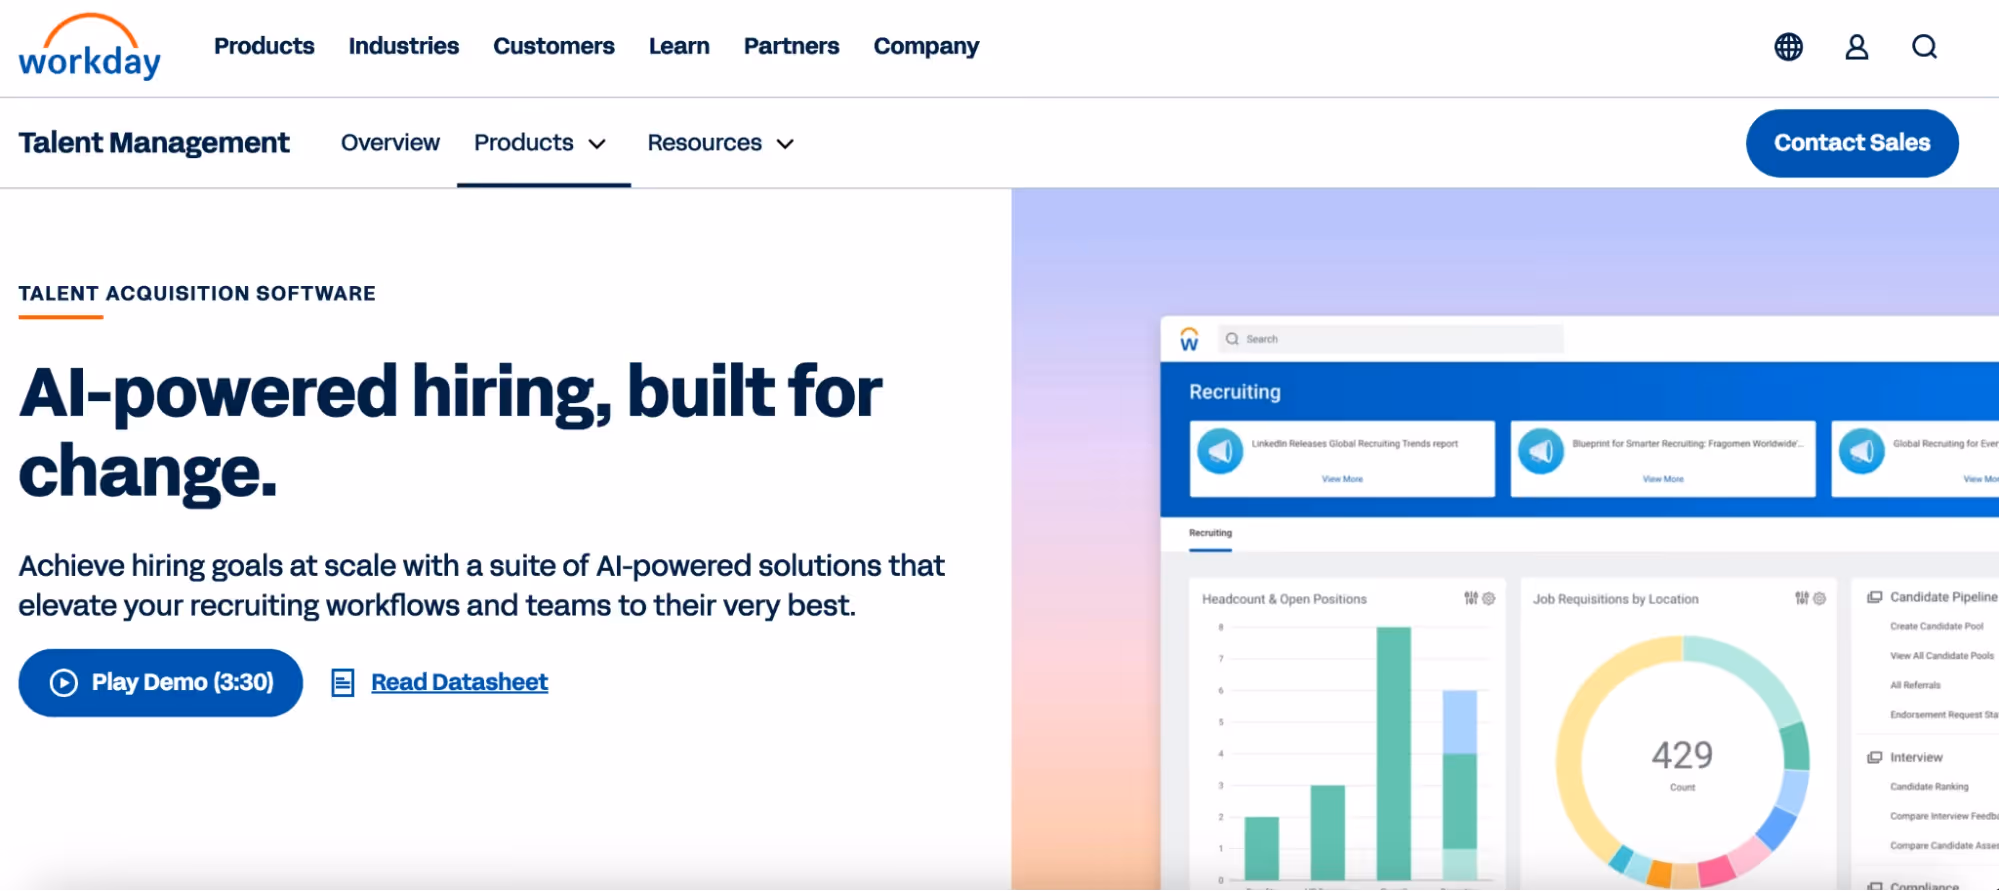Click the play circle icon on demo button
The image size is (1999, 891).
coord(64,683)
